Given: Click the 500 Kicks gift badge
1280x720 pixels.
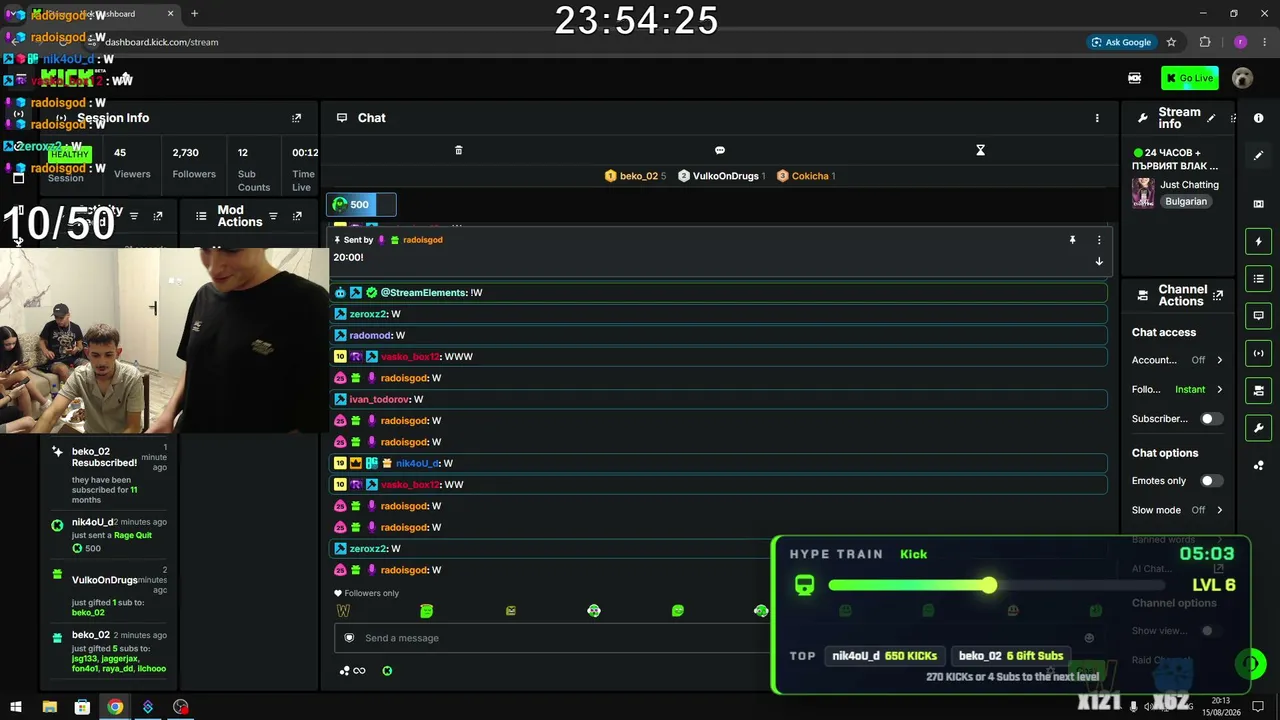Looking at the screenshot, I should [x=362, y=204].
